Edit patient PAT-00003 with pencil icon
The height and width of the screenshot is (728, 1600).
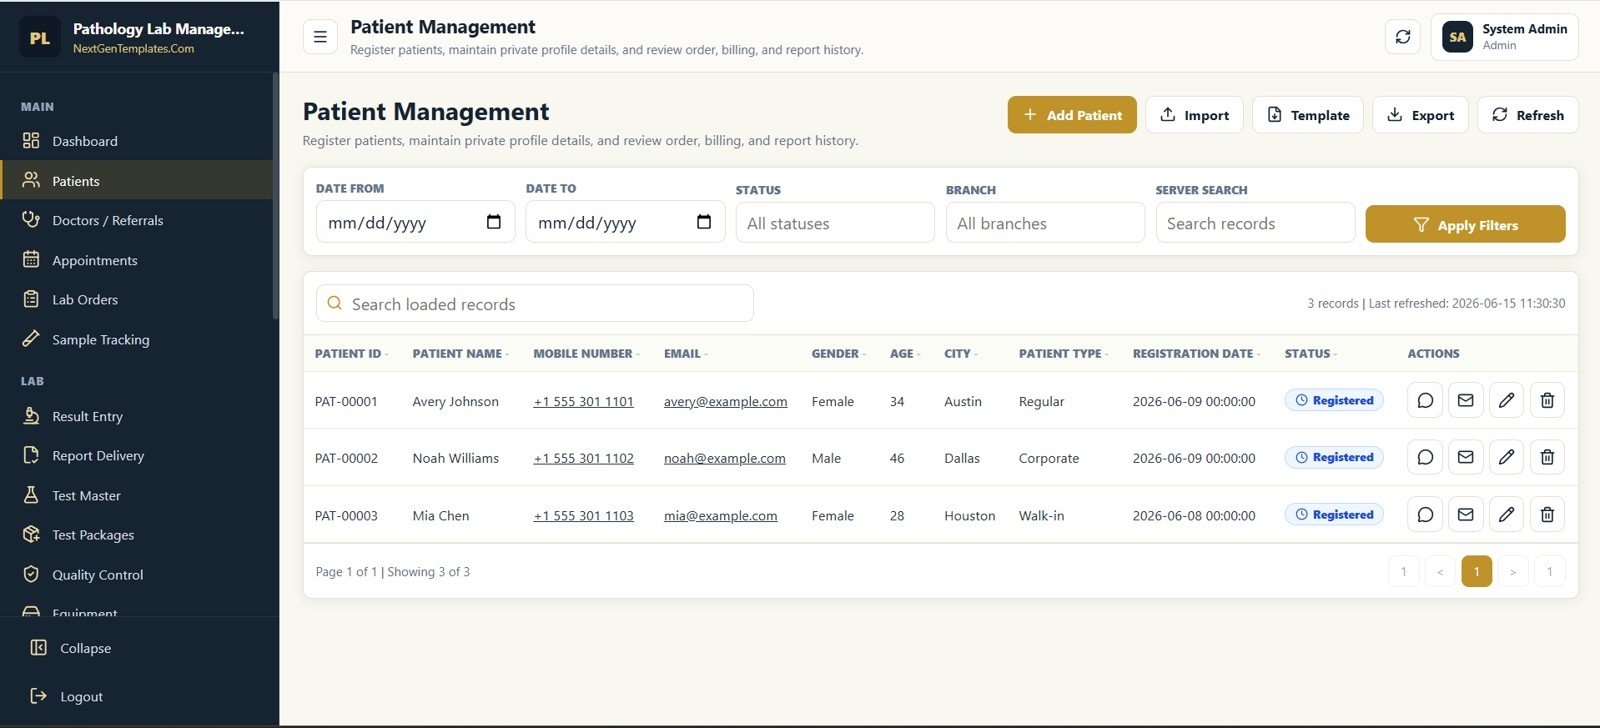point(1506,514)
